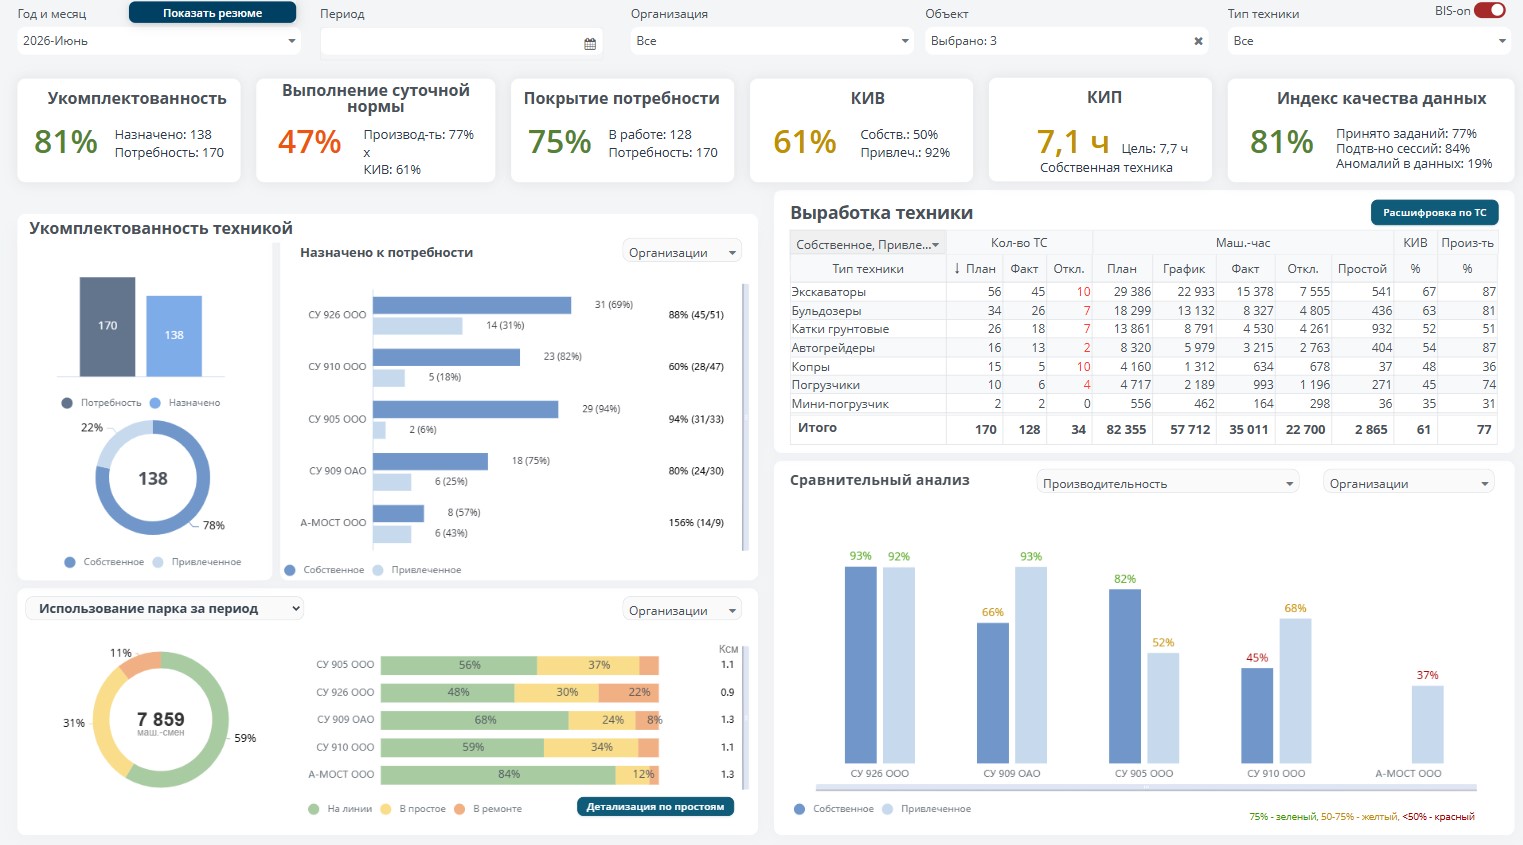Screen dimensions: 1523x845
Task: Click the sort arrow next to План column
Action: [x=957, y=268]
